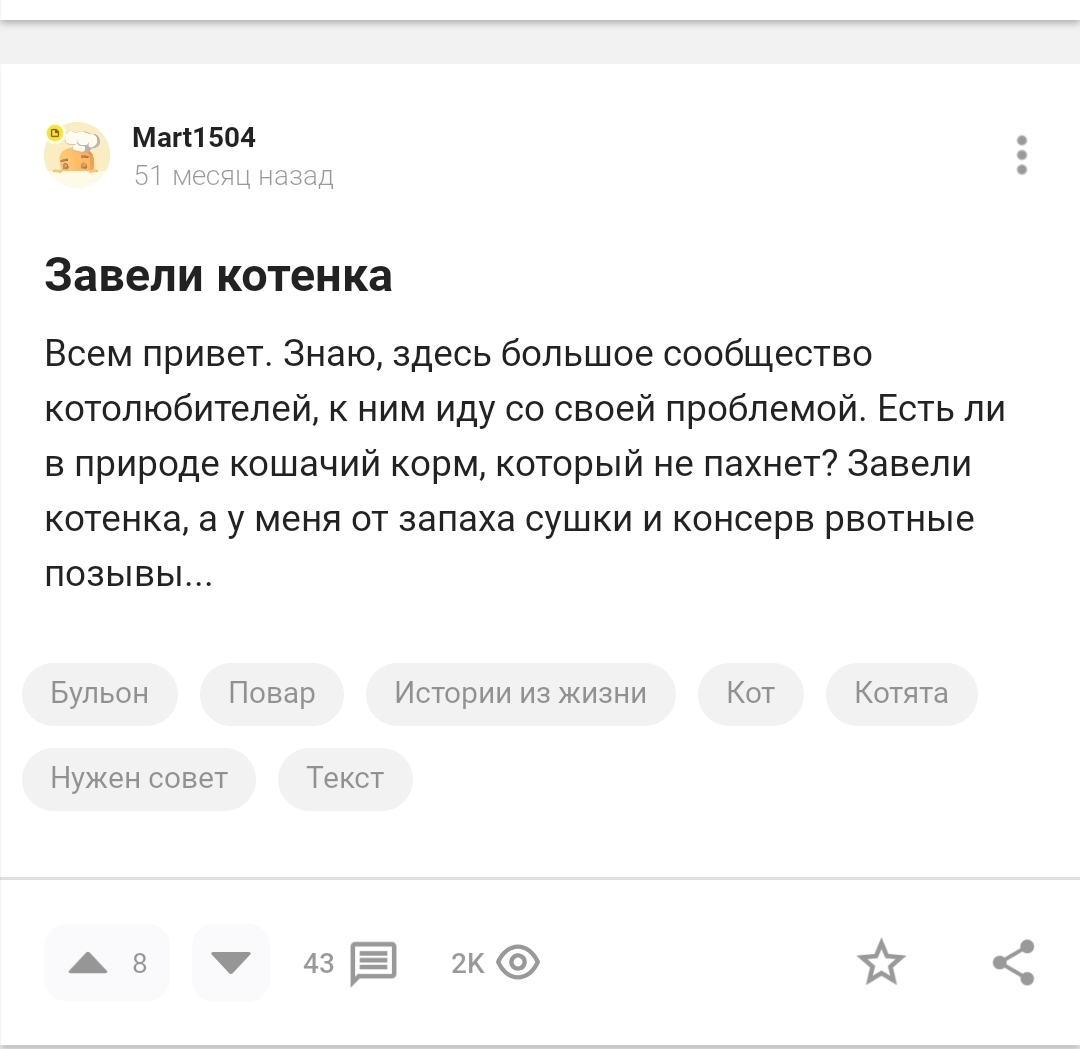Filter by the "Истории из жизни" tag
Screen dimensions: 1080x1049
point(520,693)
